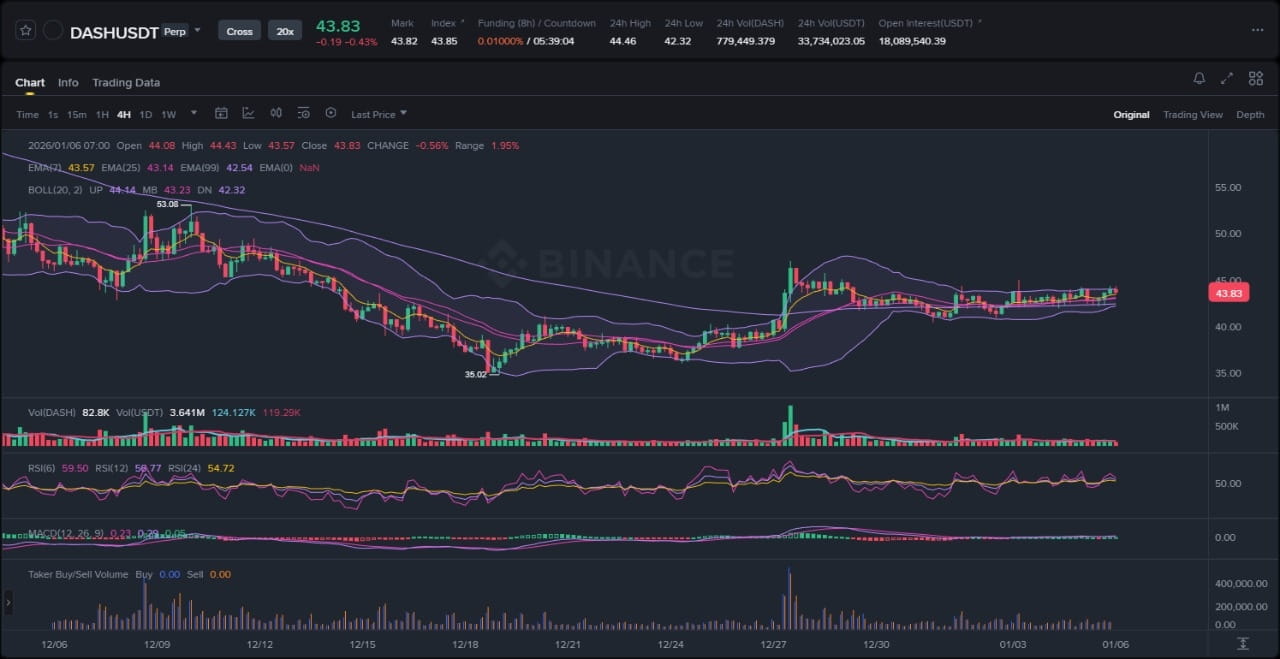Open the Trading Data tab
1280x659 pixels.
126,83
